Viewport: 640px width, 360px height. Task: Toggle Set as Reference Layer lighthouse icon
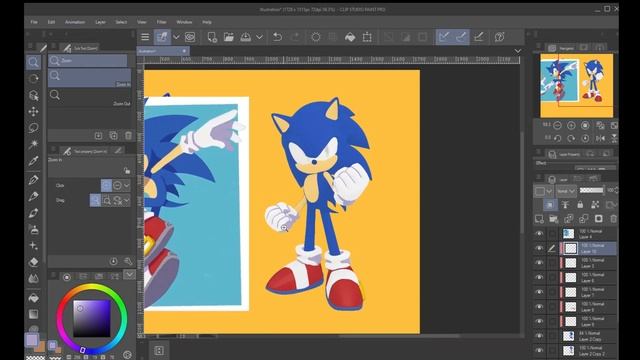click(x=565, y=204)
